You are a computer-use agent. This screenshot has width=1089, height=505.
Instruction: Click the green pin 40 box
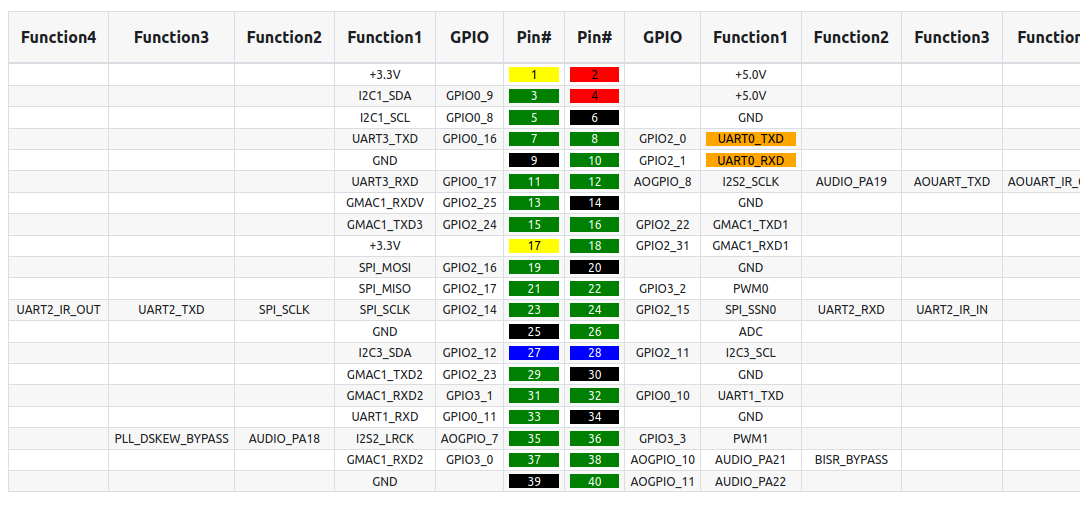point(594,481)
